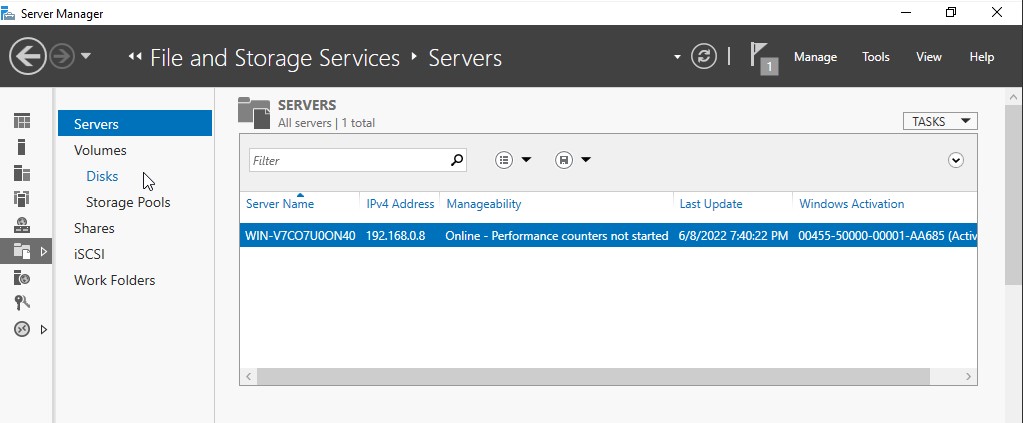Select the server group icon below All Servers

[x=22, y=198]
